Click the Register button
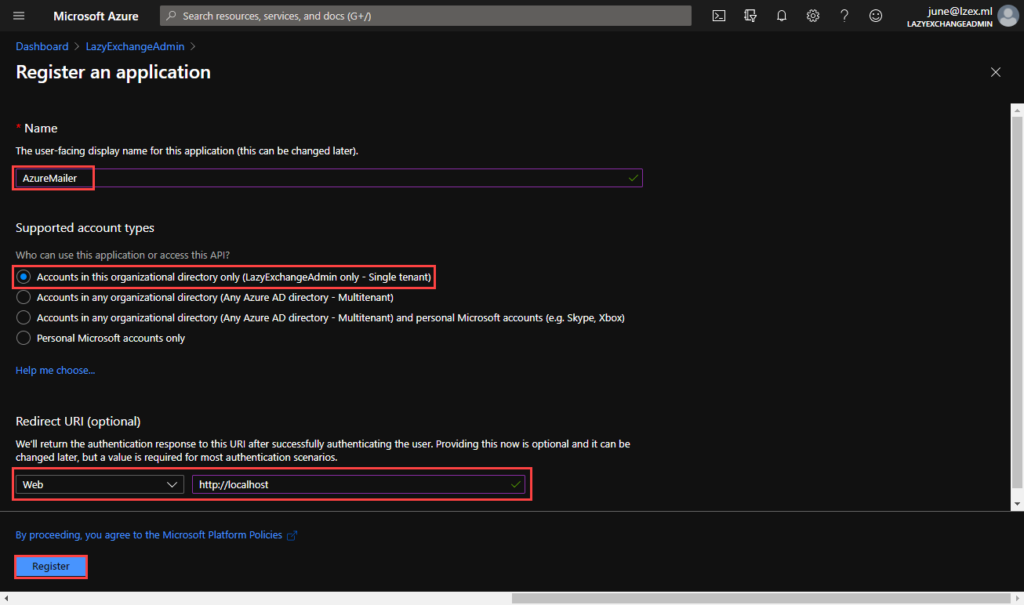Viewport: 1024px width, 605px height. pyautogui.click(x=51, y=566)
